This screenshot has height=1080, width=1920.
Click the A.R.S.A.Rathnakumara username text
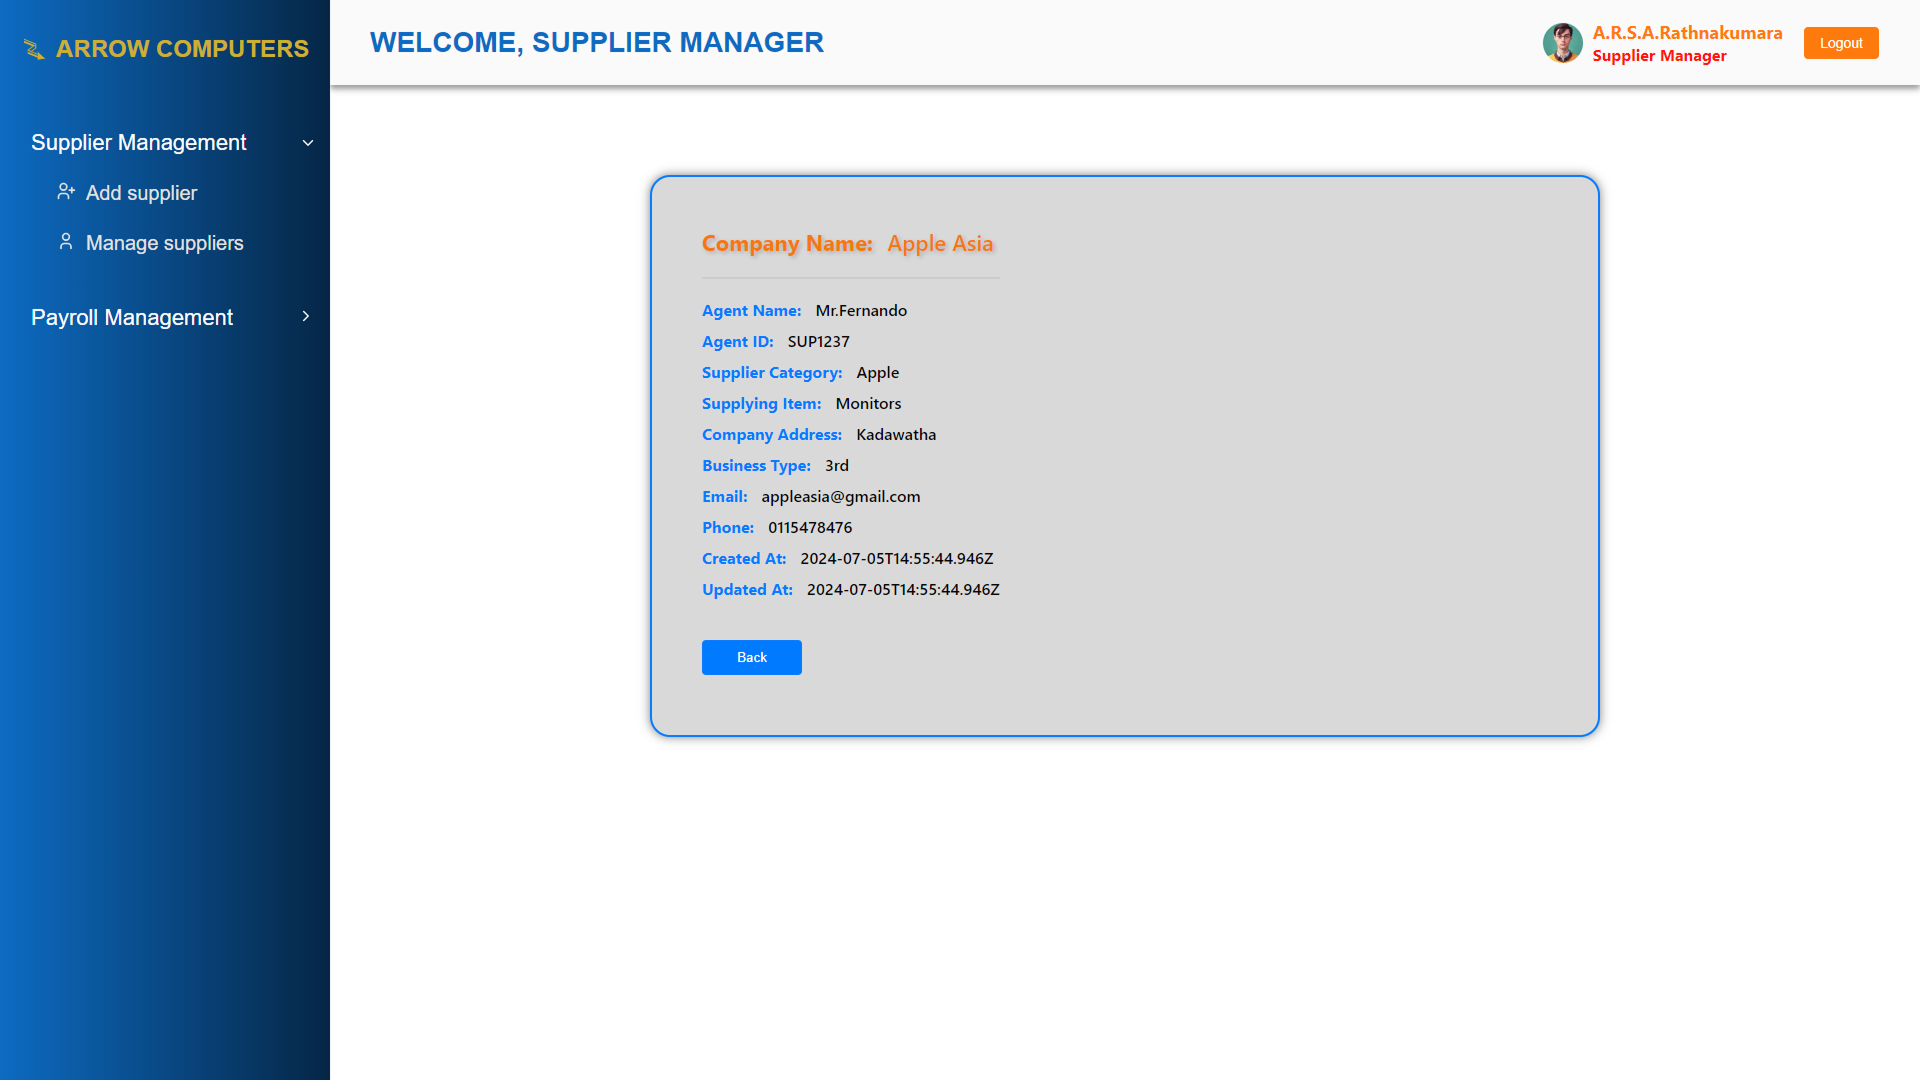[1687, 33]
